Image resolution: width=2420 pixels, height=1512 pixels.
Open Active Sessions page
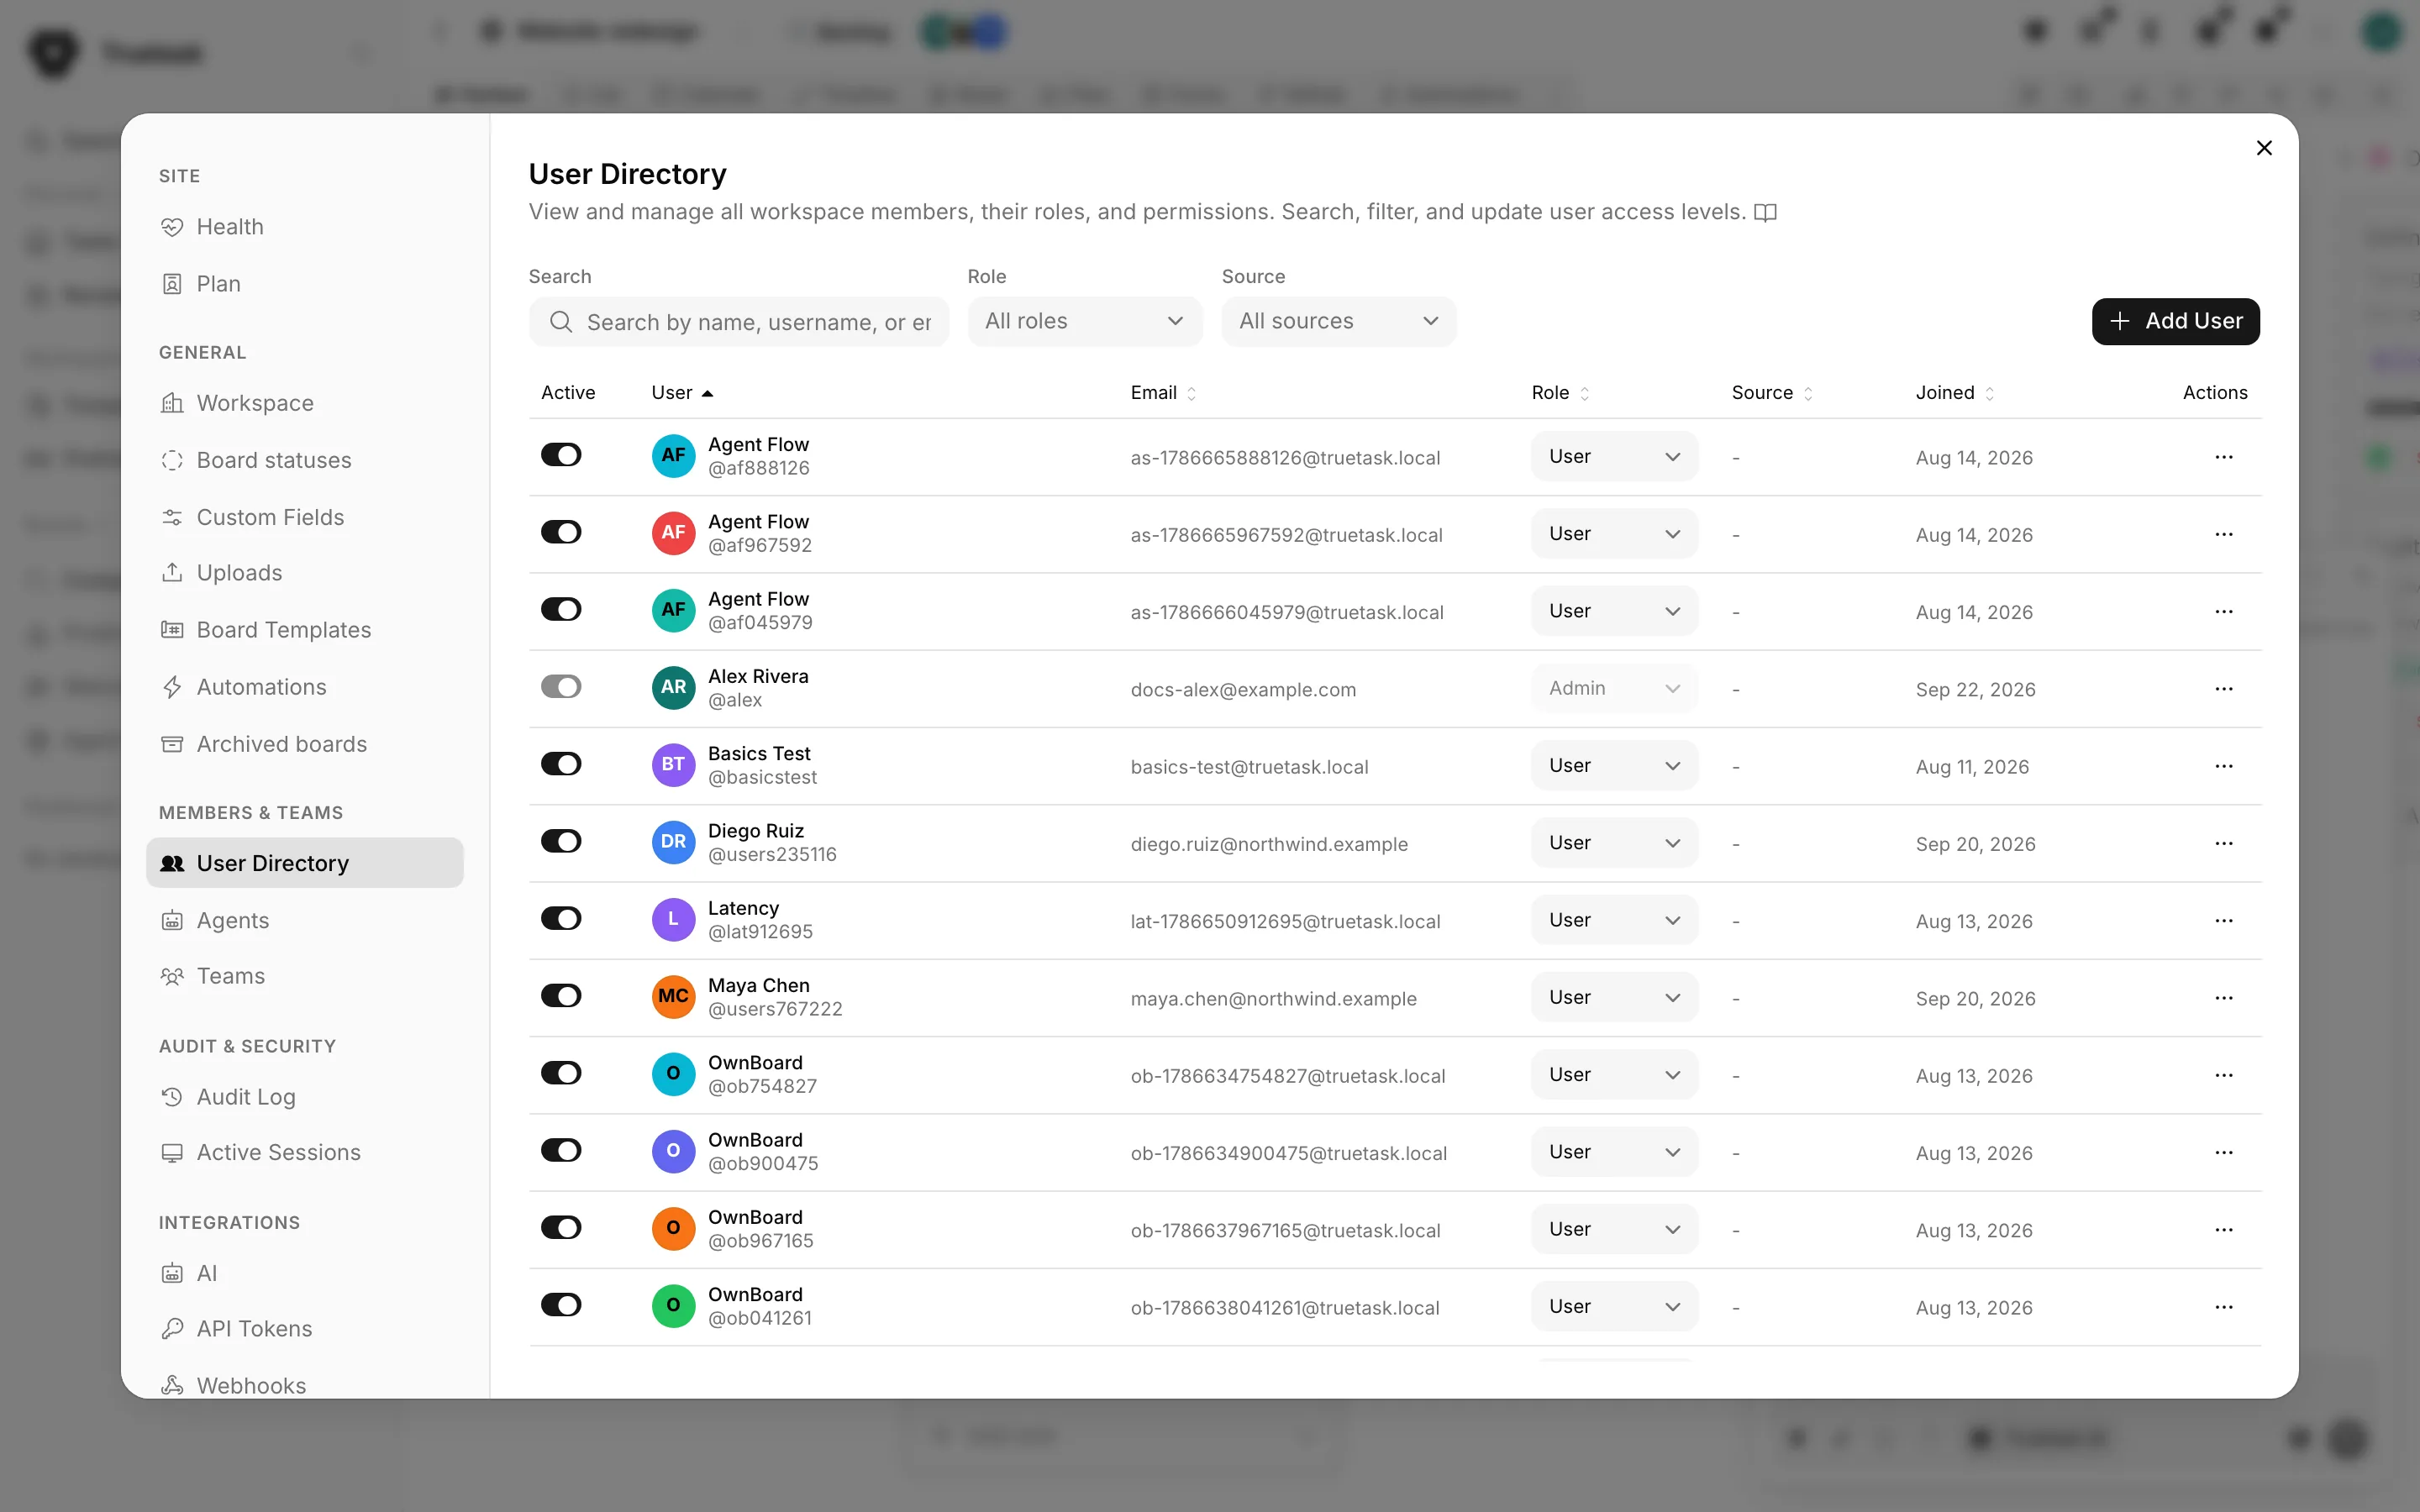(304, 1152)
